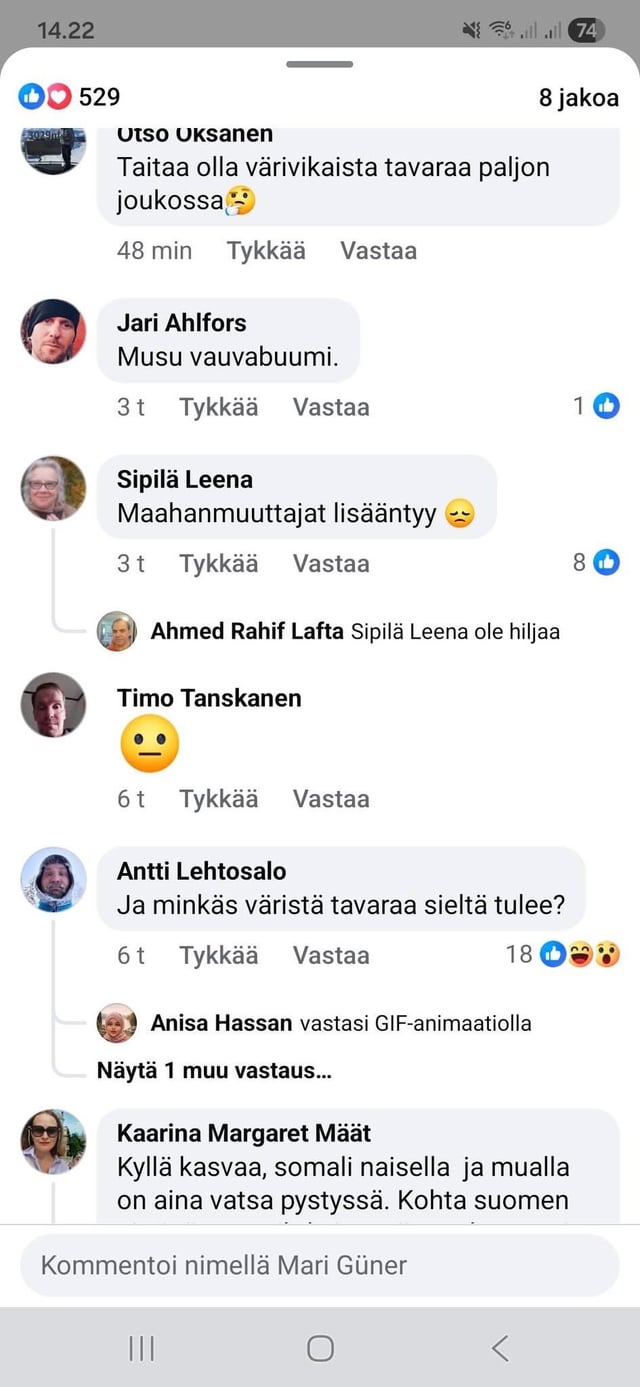Expand "Näytä 1 muu vastaus…" replies

(214, 1071)
